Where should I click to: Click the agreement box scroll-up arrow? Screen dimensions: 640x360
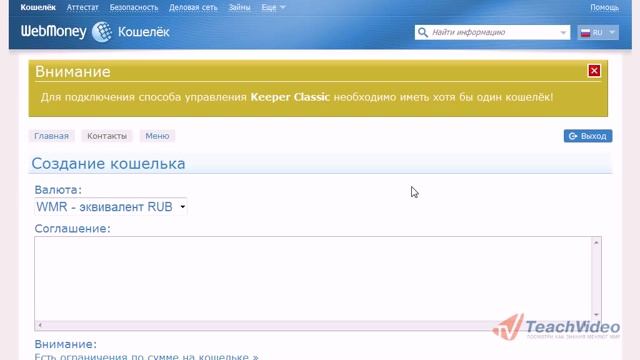pyautogui.click(x=596, y=242)
